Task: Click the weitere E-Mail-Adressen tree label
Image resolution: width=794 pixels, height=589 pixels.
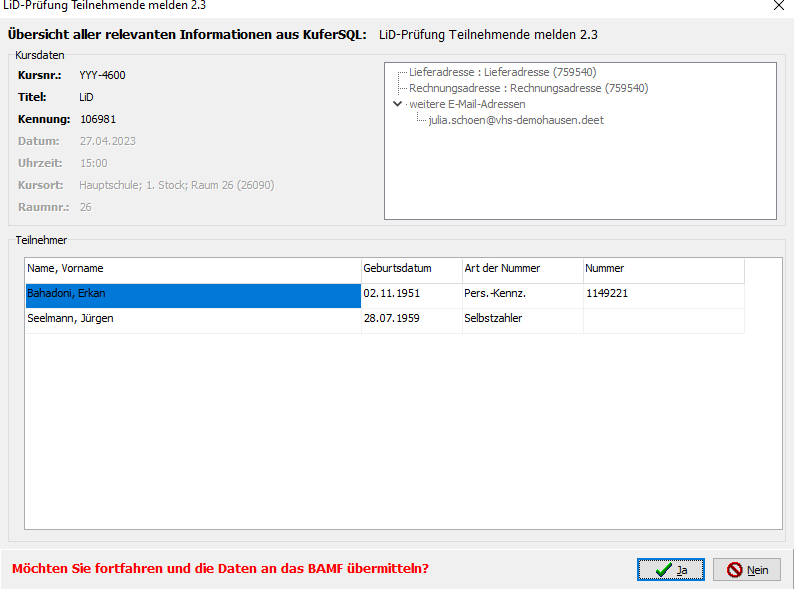Action: click(467, 104)
